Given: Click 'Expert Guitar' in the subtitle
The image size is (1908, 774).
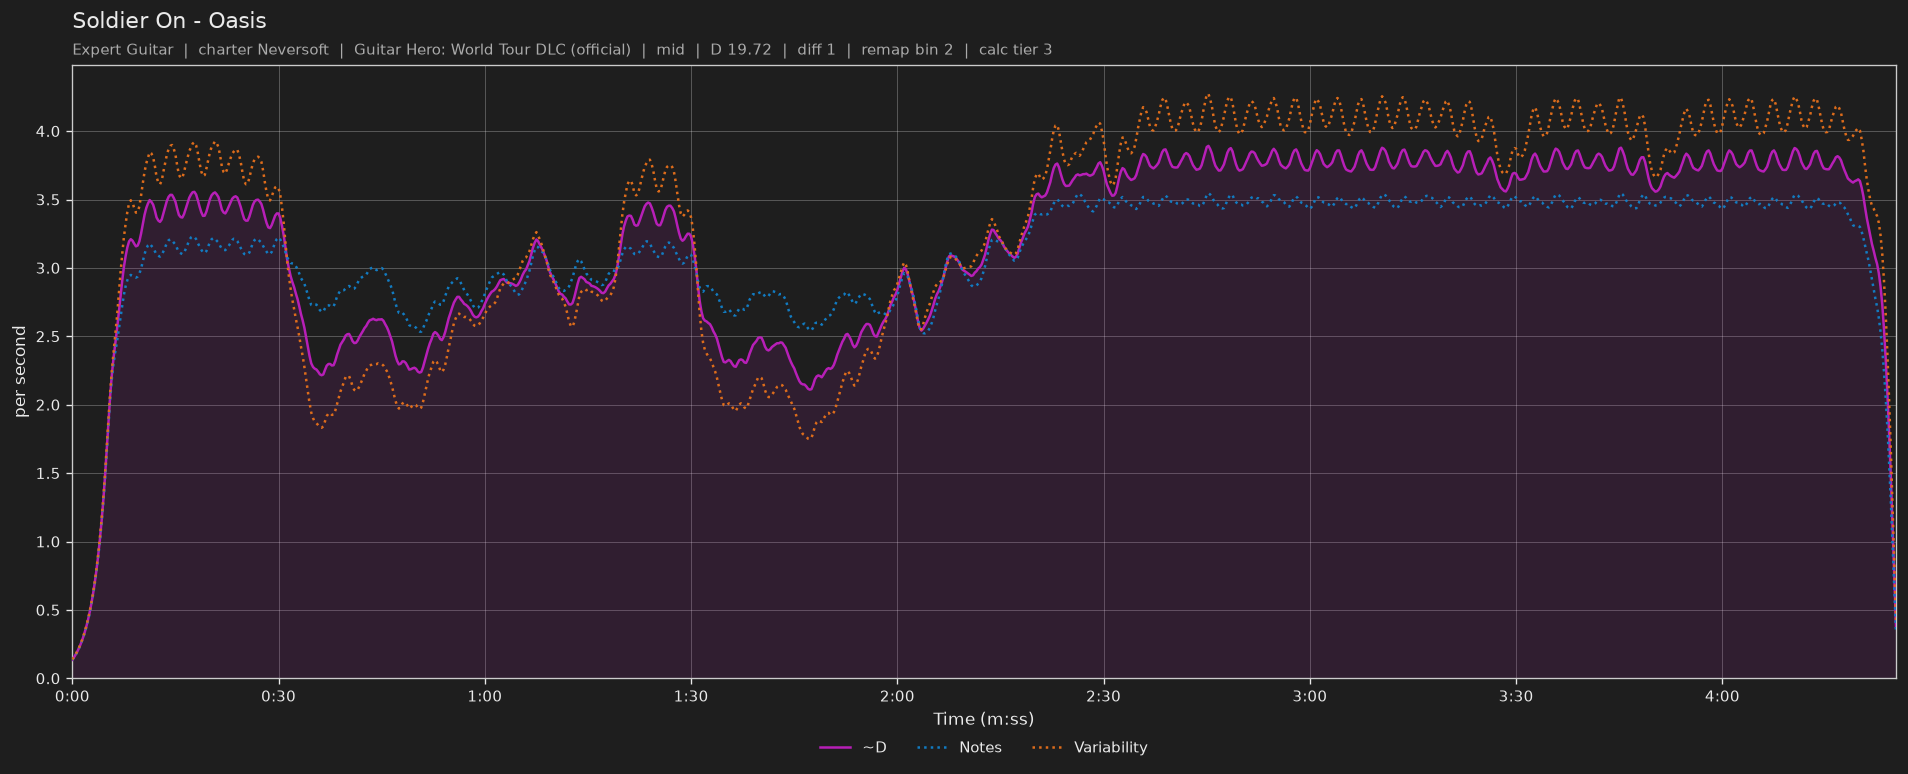Looking at the screenshot, I should (x=123, y=49).
